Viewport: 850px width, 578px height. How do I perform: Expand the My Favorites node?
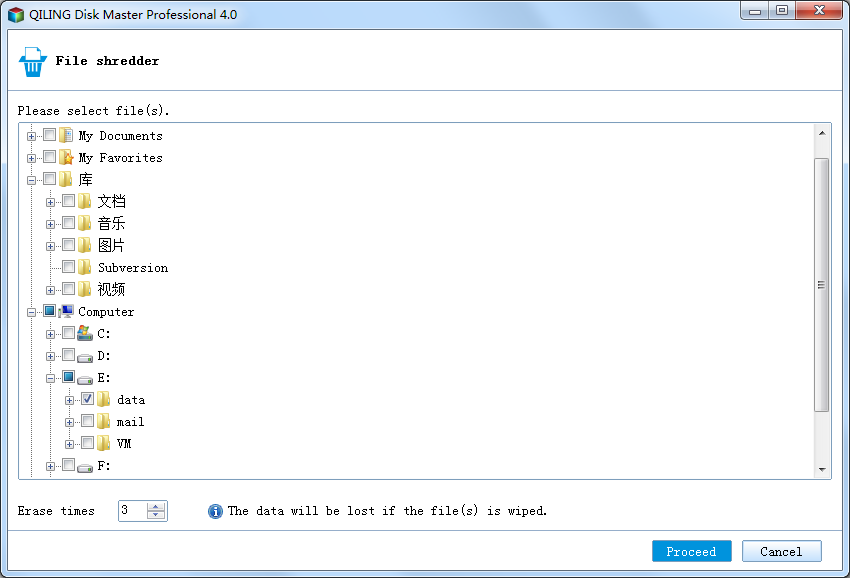coord(31,158)
